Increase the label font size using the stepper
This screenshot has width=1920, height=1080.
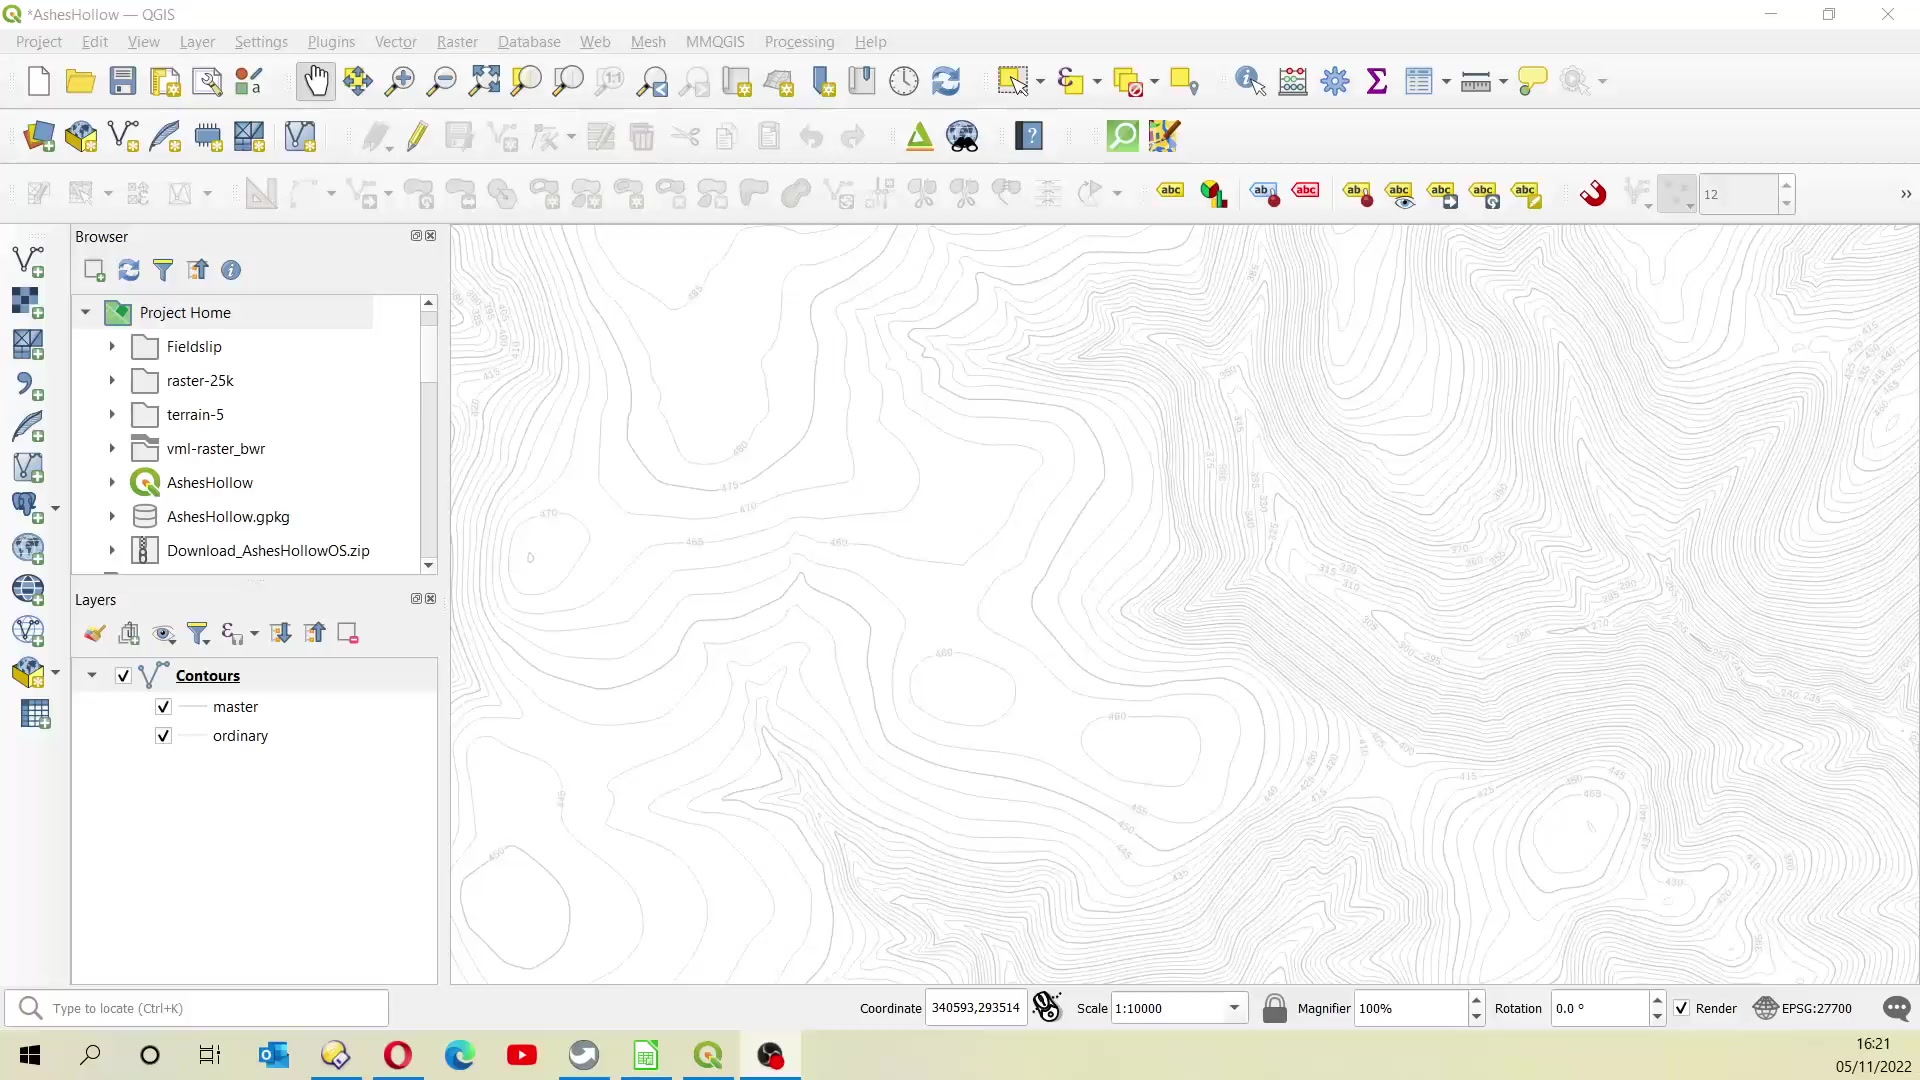(1788, 186)
